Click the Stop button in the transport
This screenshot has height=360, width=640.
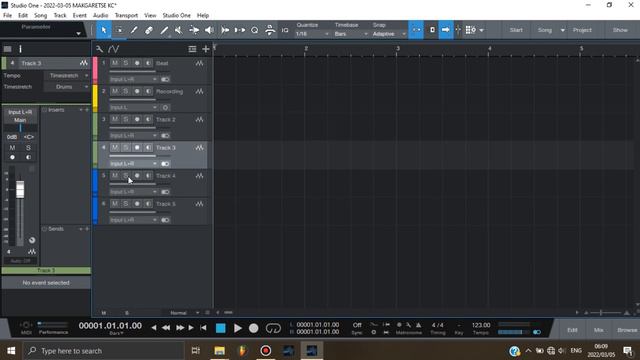220,328
